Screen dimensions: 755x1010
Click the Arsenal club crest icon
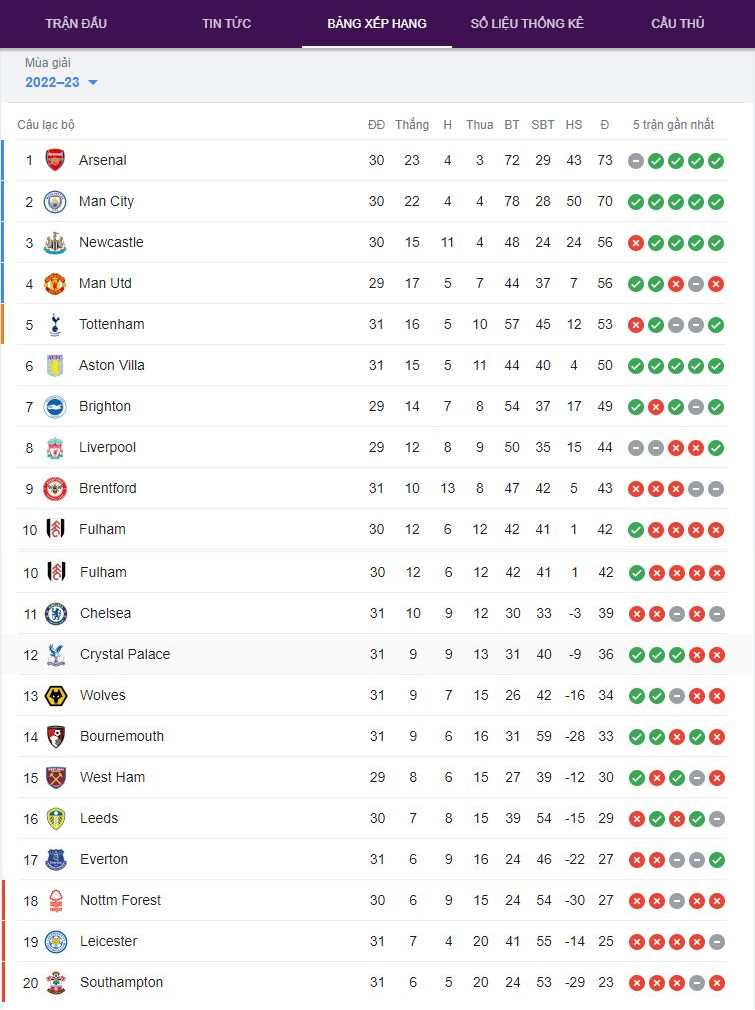pyautogui.click(x=55, y=160)
